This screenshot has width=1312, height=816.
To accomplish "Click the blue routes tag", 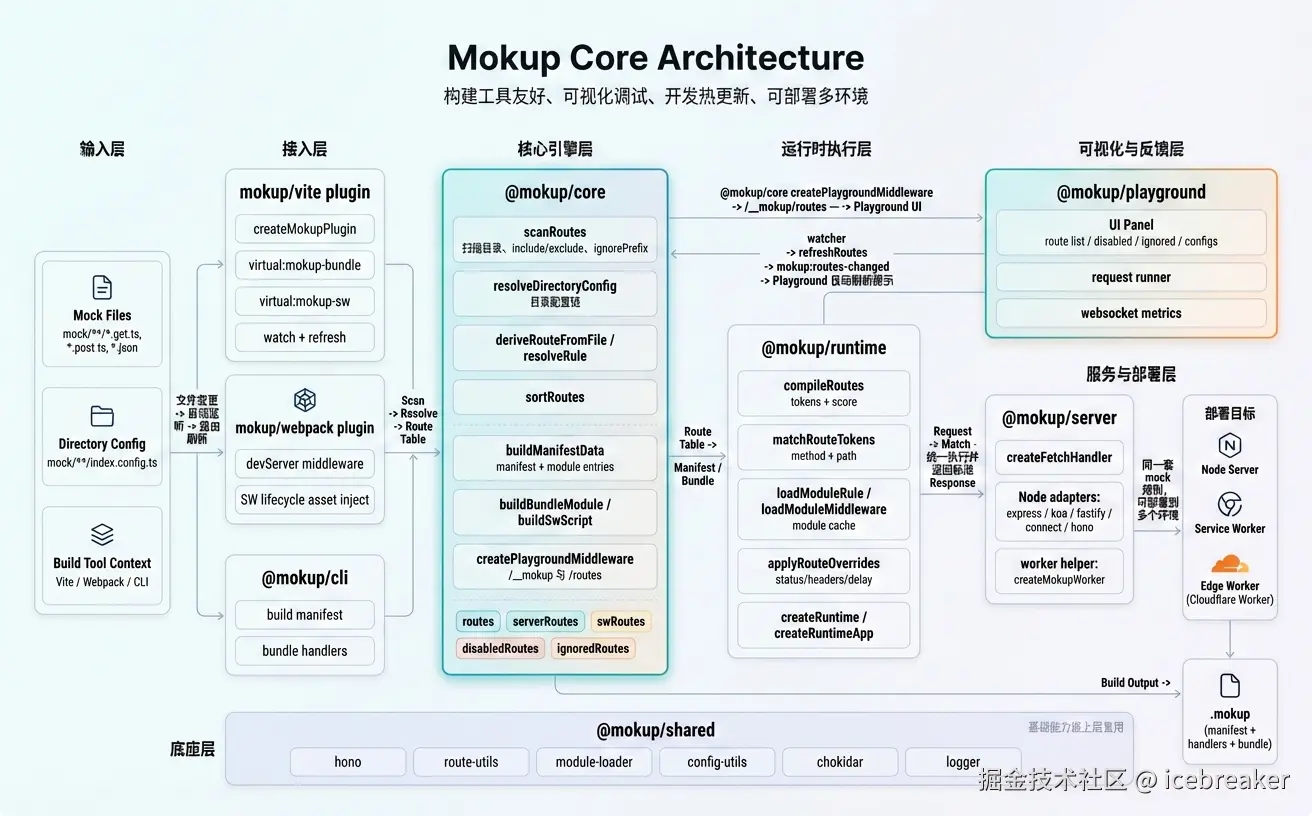I will (x=478, y=622).
